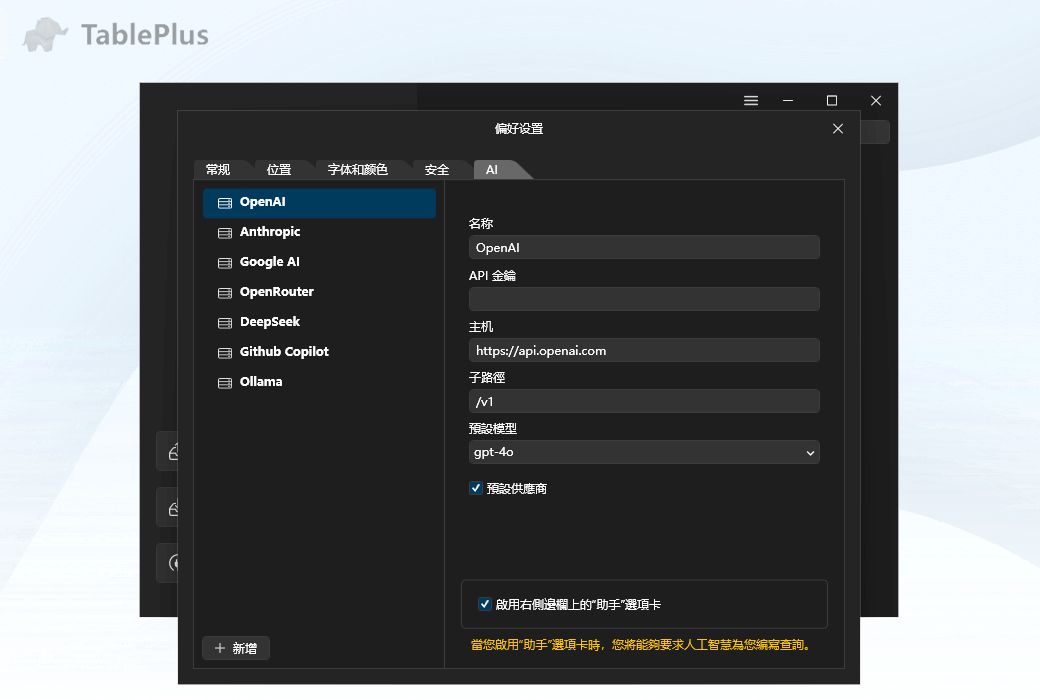Click the 新增 add provider button

tap(235, 648)
